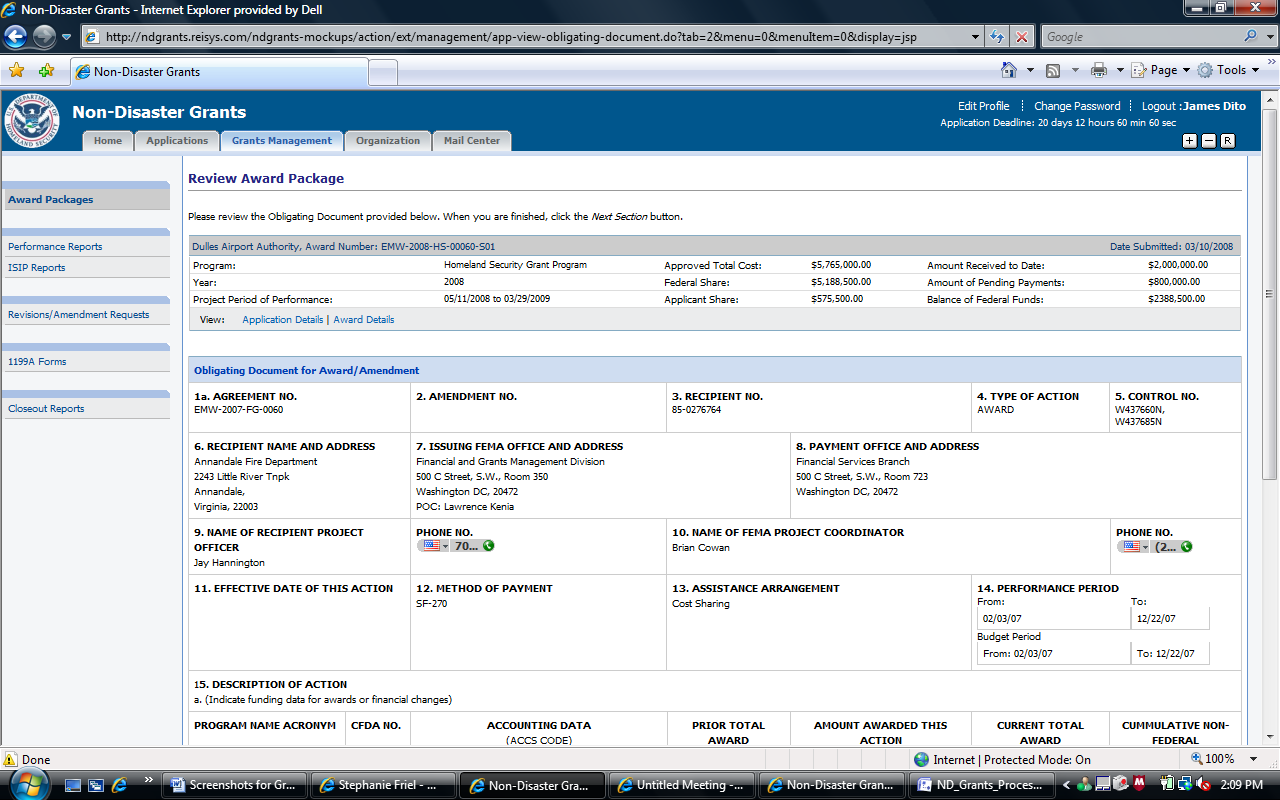The height and width of the screenshot is (800, 1280).
Task: Click the Change Password link
Action: coord(1077,106)
